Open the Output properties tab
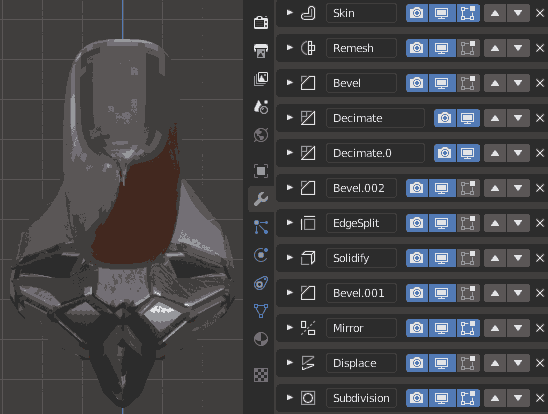Viewport: 548px width, 414px height. (261, 51)
